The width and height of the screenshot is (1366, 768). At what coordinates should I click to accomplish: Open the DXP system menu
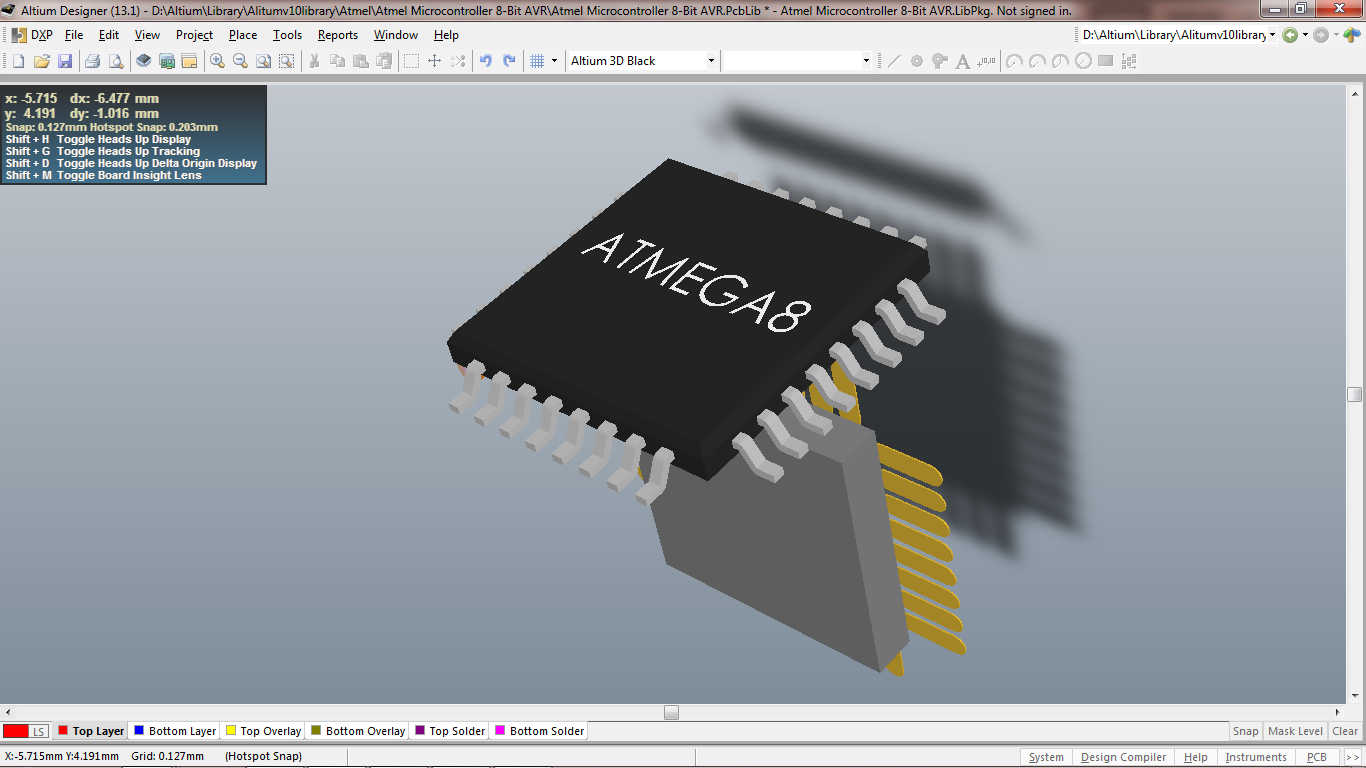32,35
